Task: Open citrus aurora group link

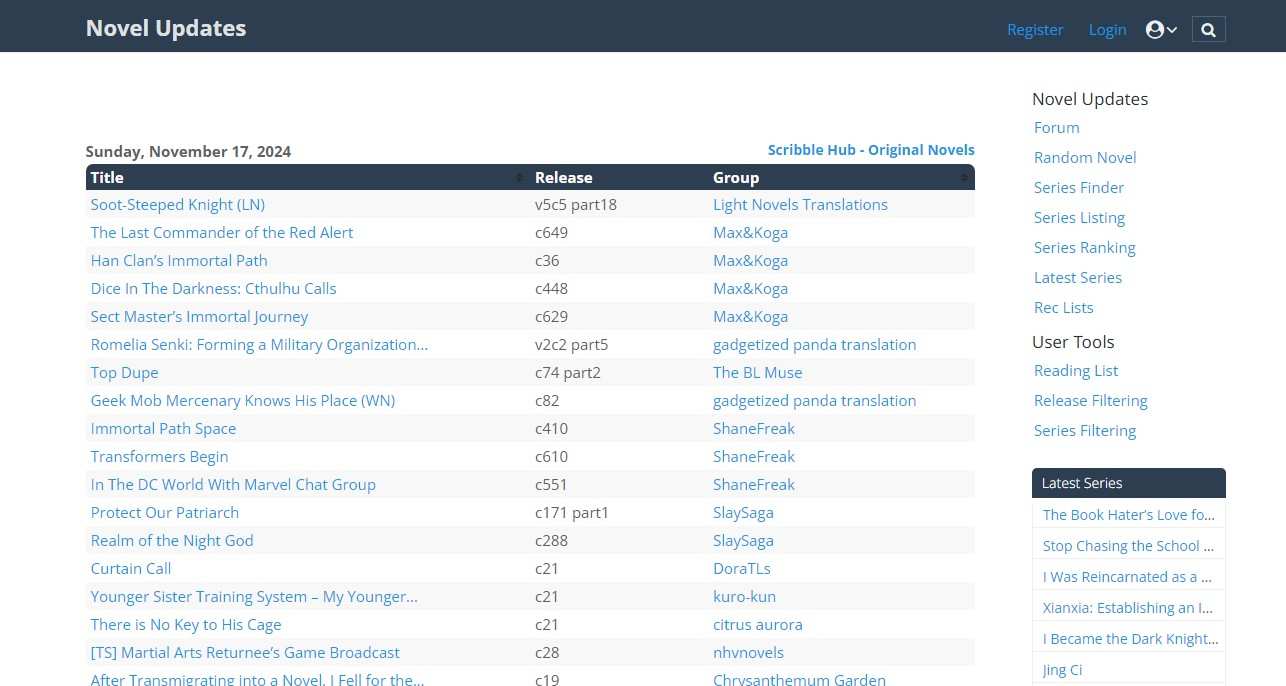Action: [x=758, y=625]
